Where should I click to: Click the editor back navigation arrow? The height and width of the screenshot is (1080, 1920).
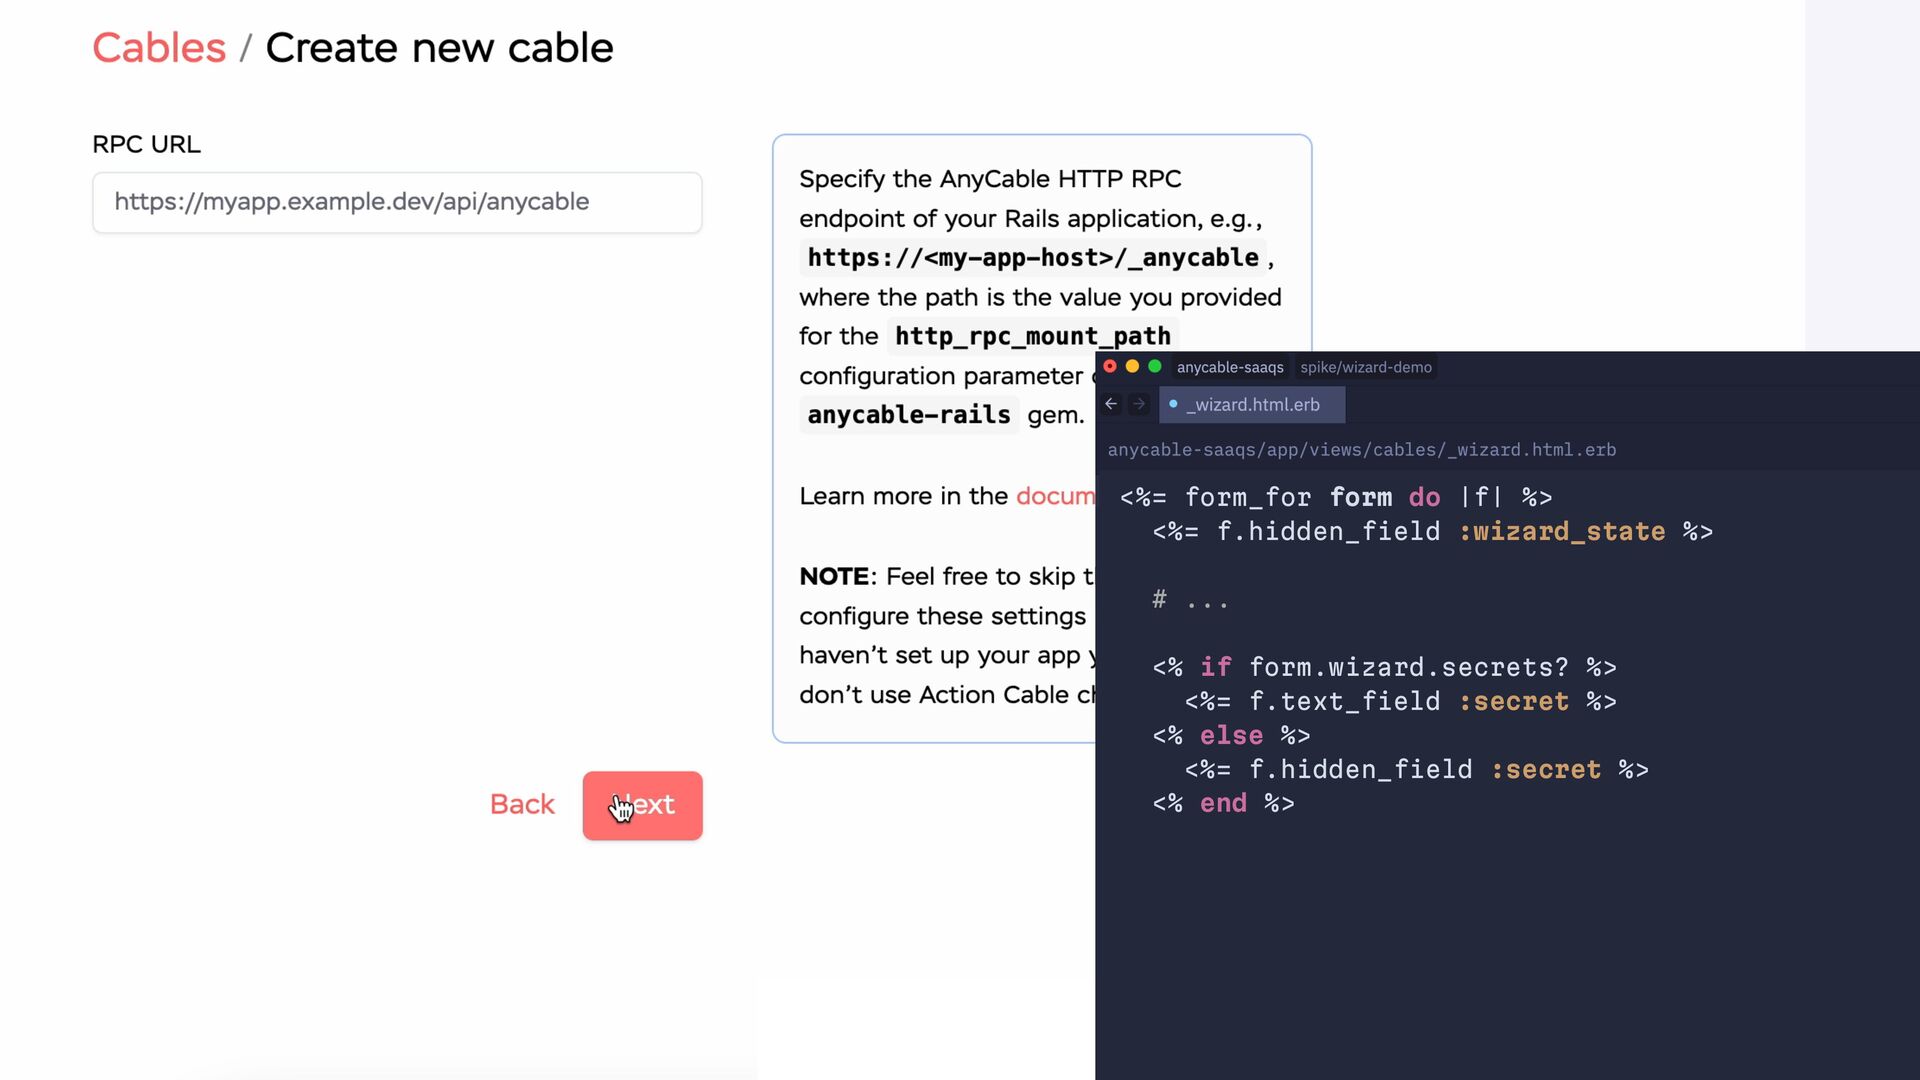point(1111,404)
